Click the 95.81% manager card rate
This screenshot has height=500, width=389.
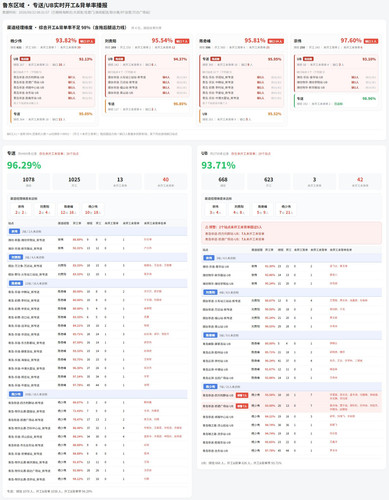coord(255,40)
